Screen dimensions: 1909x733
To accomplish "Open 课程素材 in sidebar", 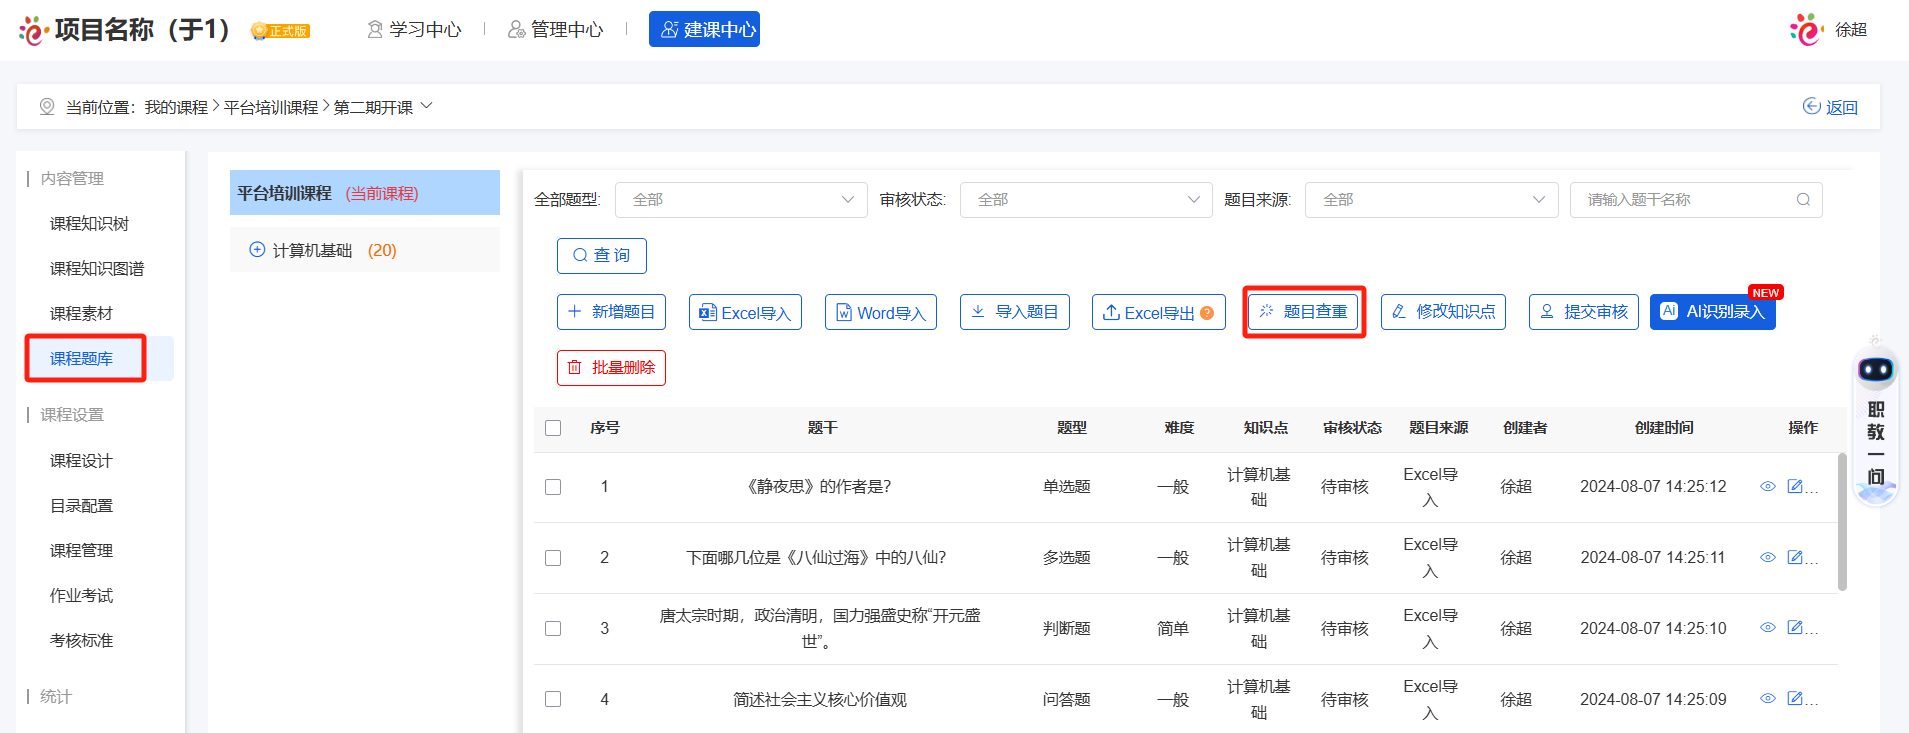I will coord(82,314).
